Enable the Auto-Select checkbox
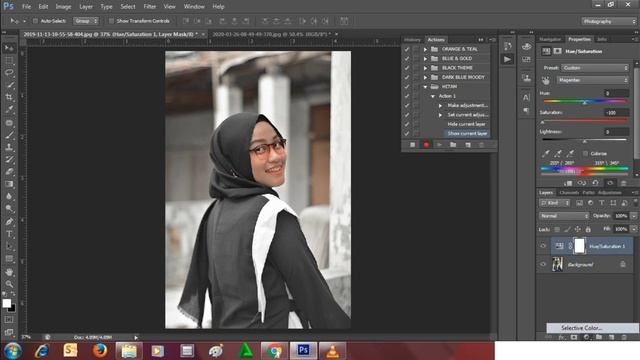640x360 pixels. pos(36,21)
